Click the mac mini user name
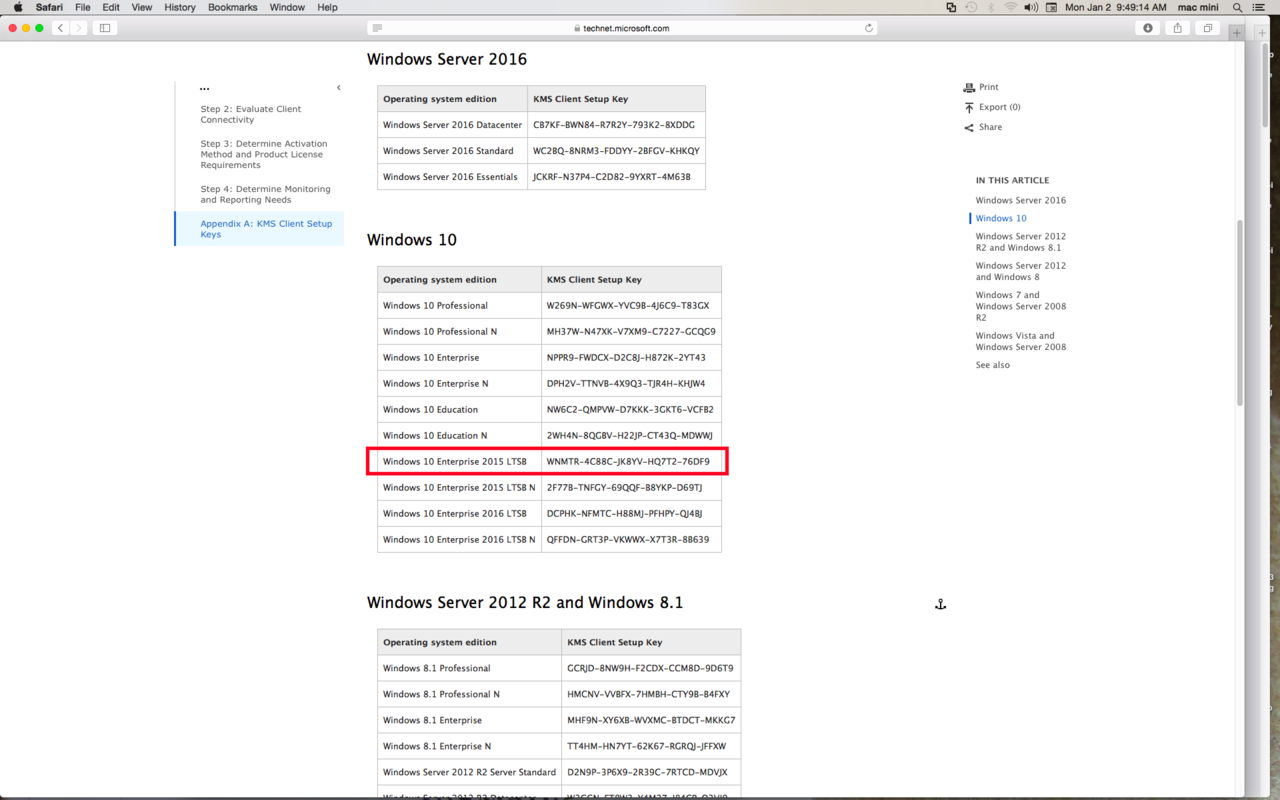The image size is (1280, 800). point(1198,7)
